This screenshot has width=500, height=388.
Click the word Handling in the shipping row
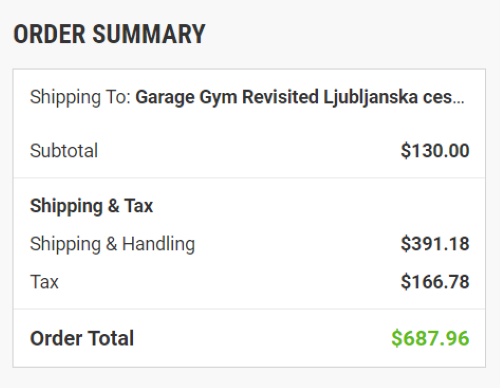(x=158, y=244)
